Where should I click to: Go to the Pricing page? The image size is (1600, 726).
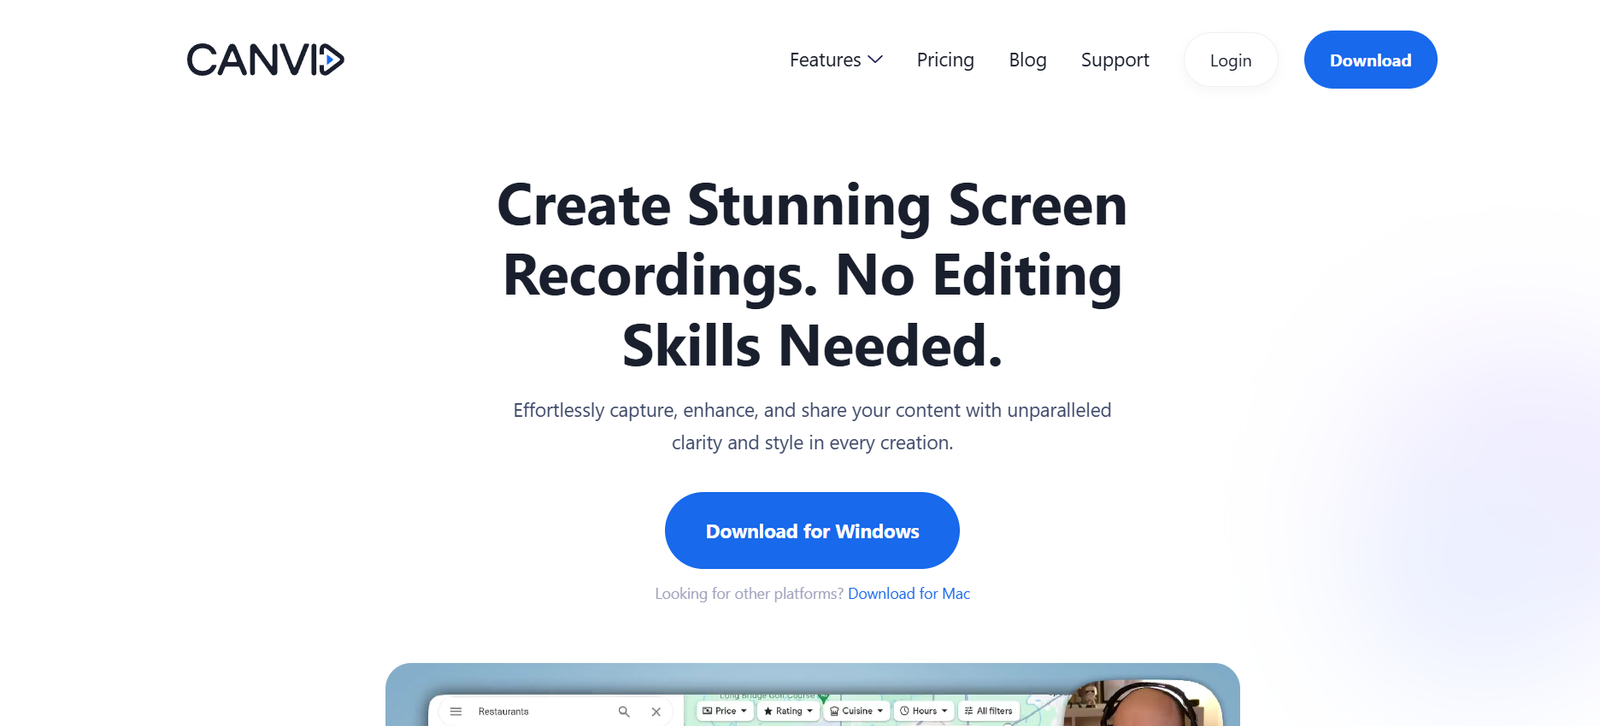[x=945, y=60]
